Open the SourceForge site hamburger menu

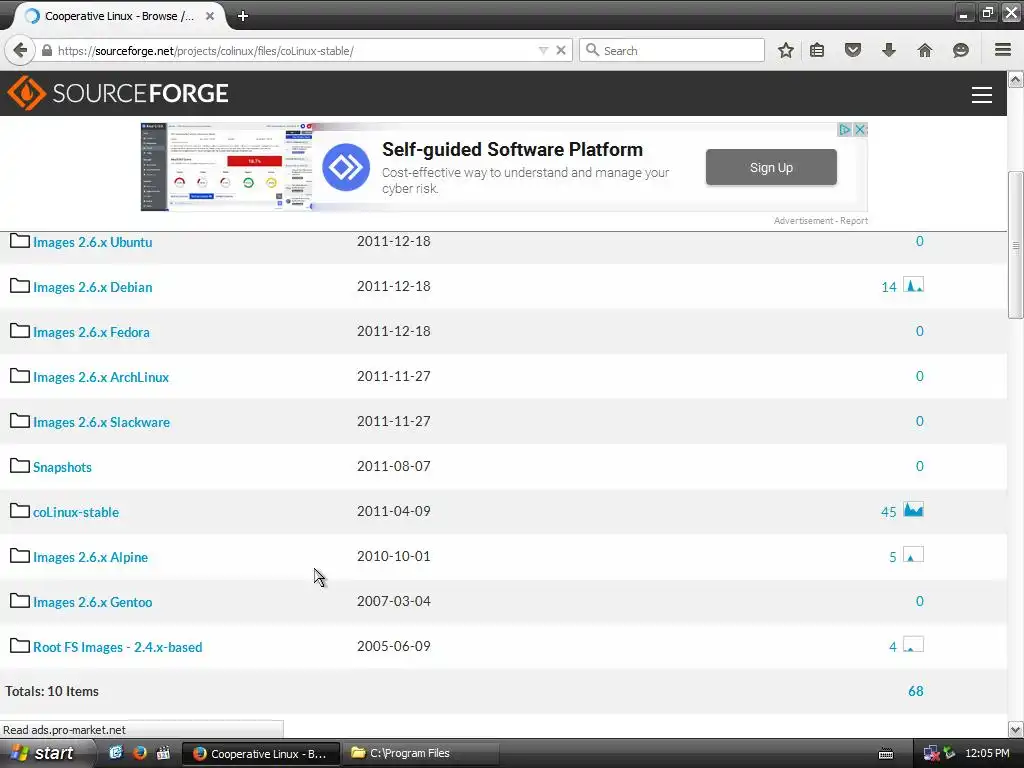point(982,95)
